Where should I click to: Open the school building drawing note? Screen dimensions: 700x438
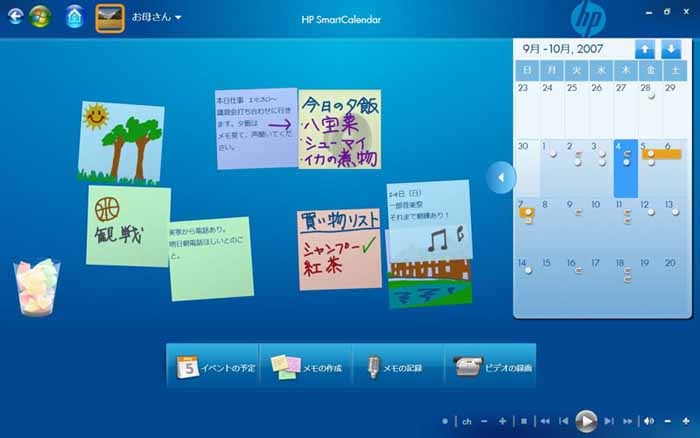(429, 284)
